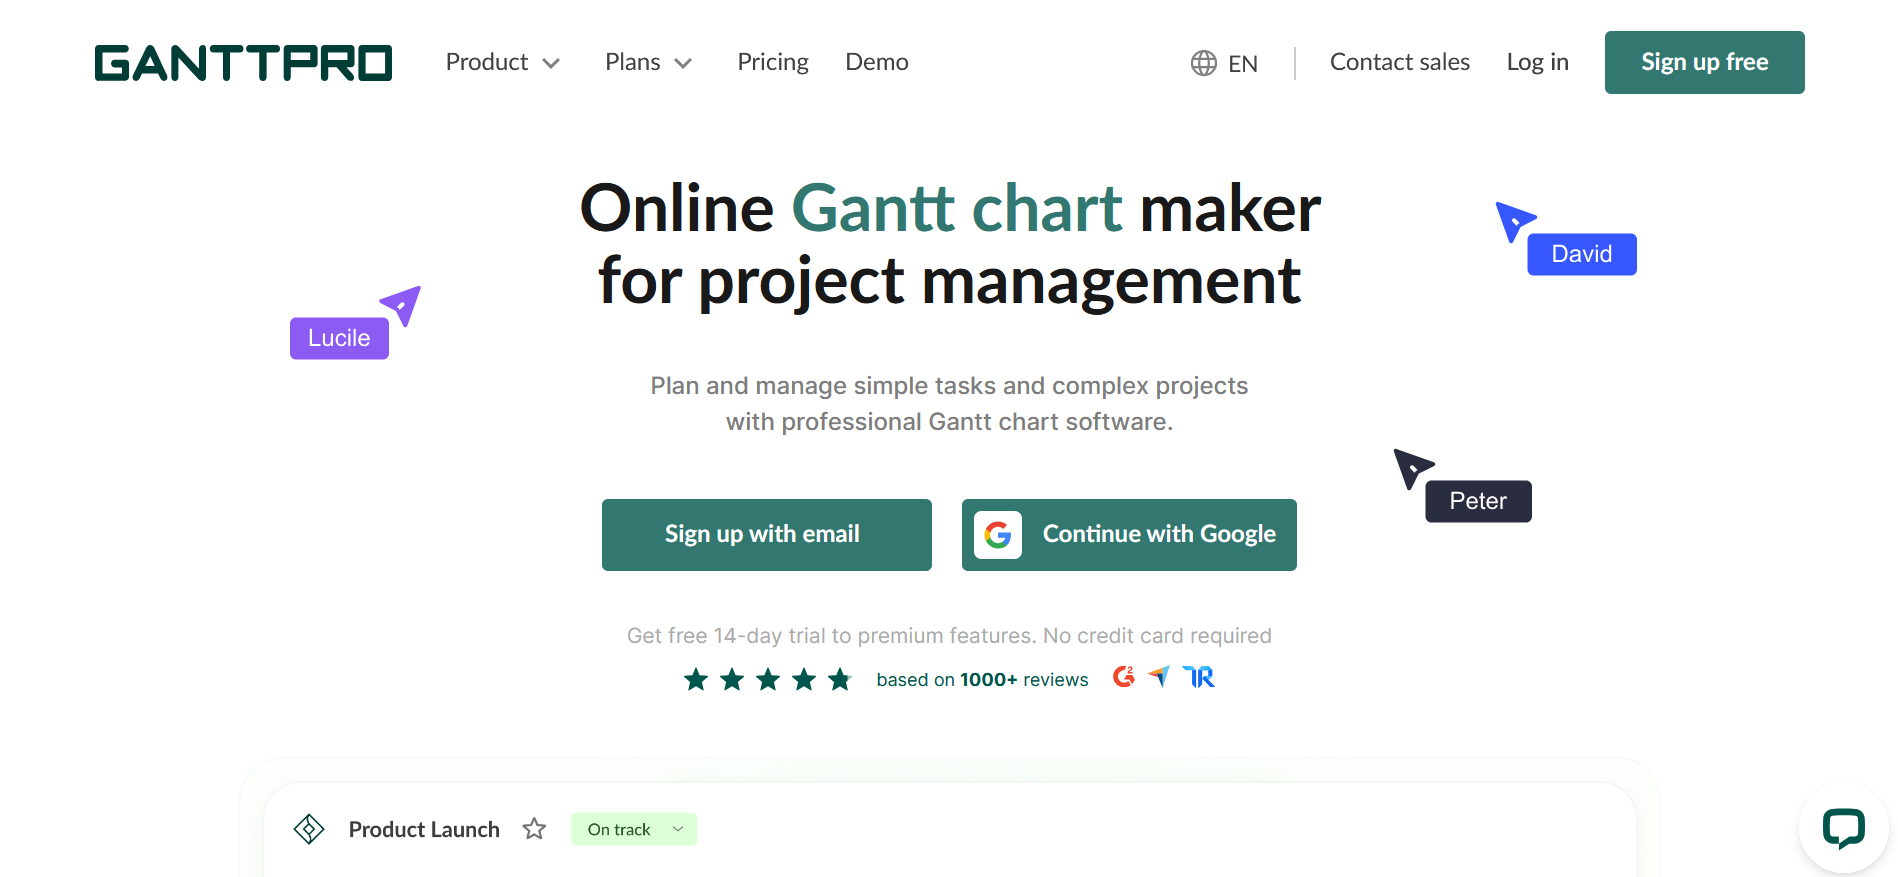
Task: Click the Peter cursor label
Action: click(x=1478, y=501)
